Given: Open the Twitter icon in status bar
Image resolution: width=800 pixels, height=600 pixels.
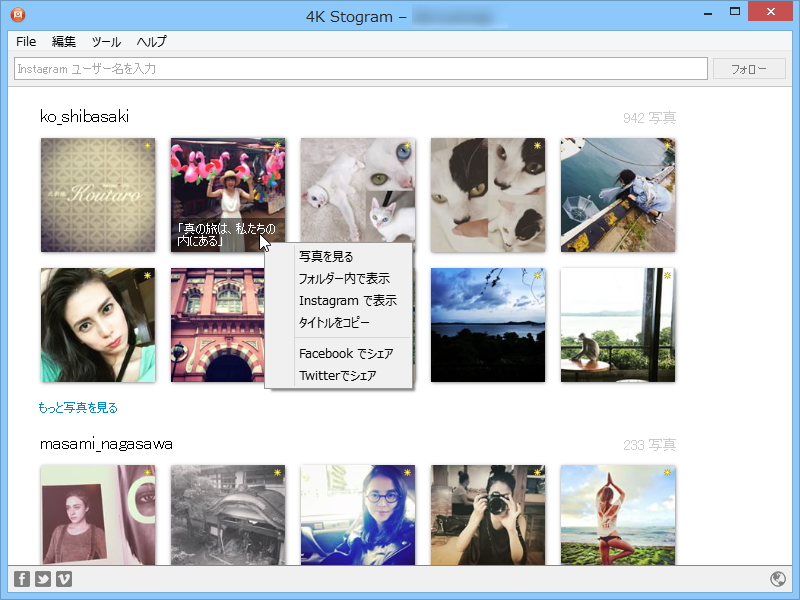Looking at the screenshot, I should click(x=43, y=579).
